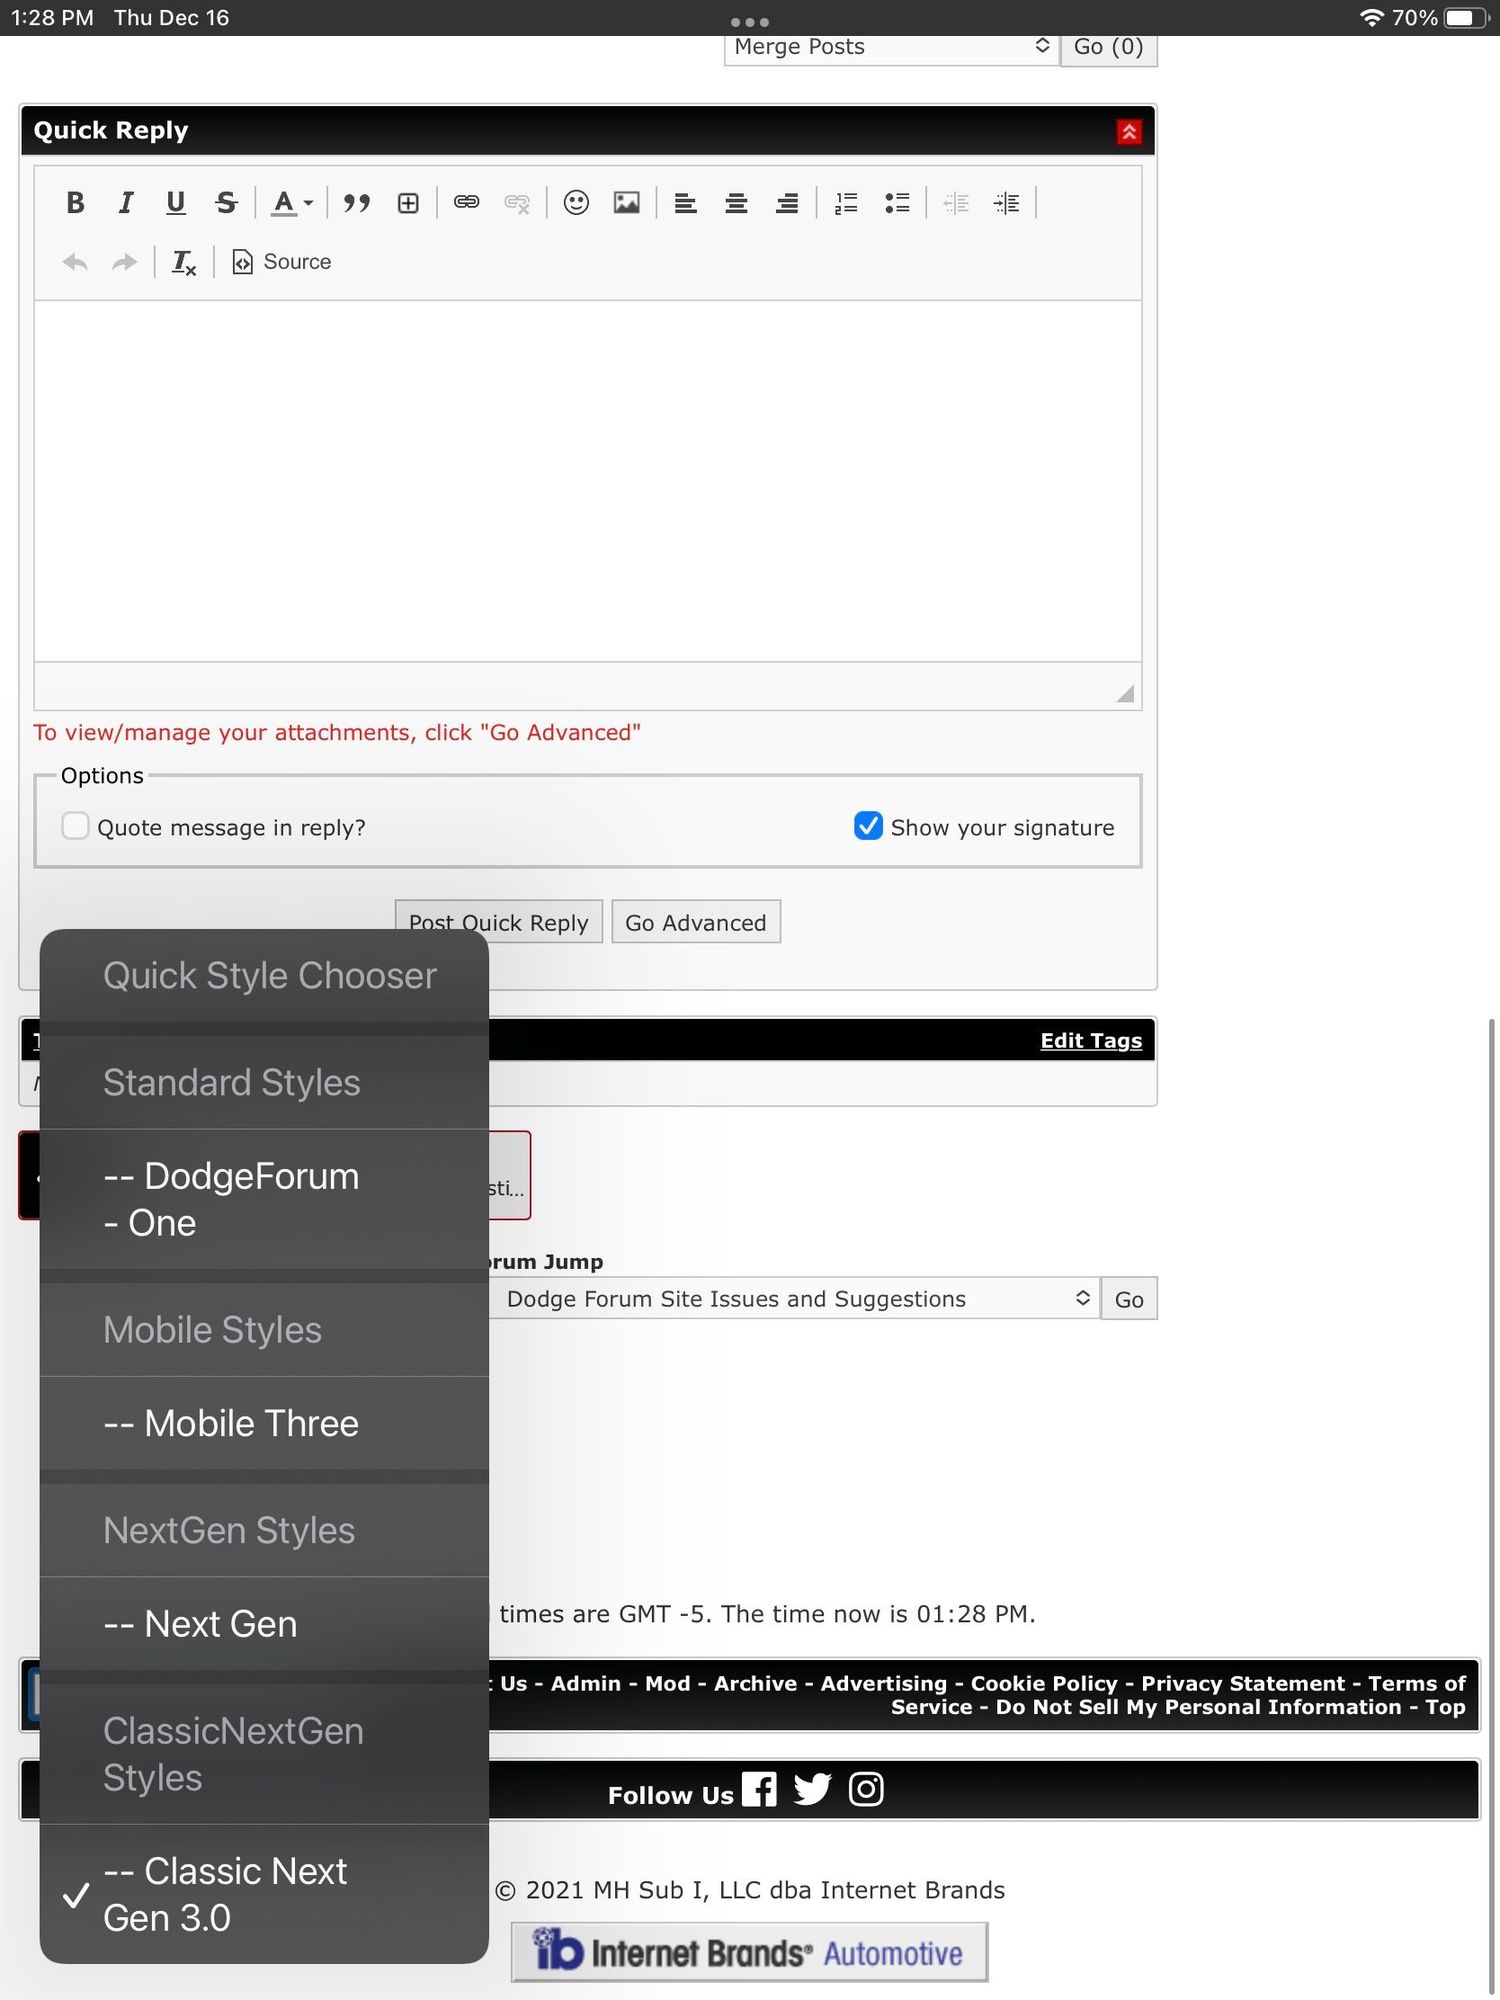Enable Quote message in reply checkbox

75,826
